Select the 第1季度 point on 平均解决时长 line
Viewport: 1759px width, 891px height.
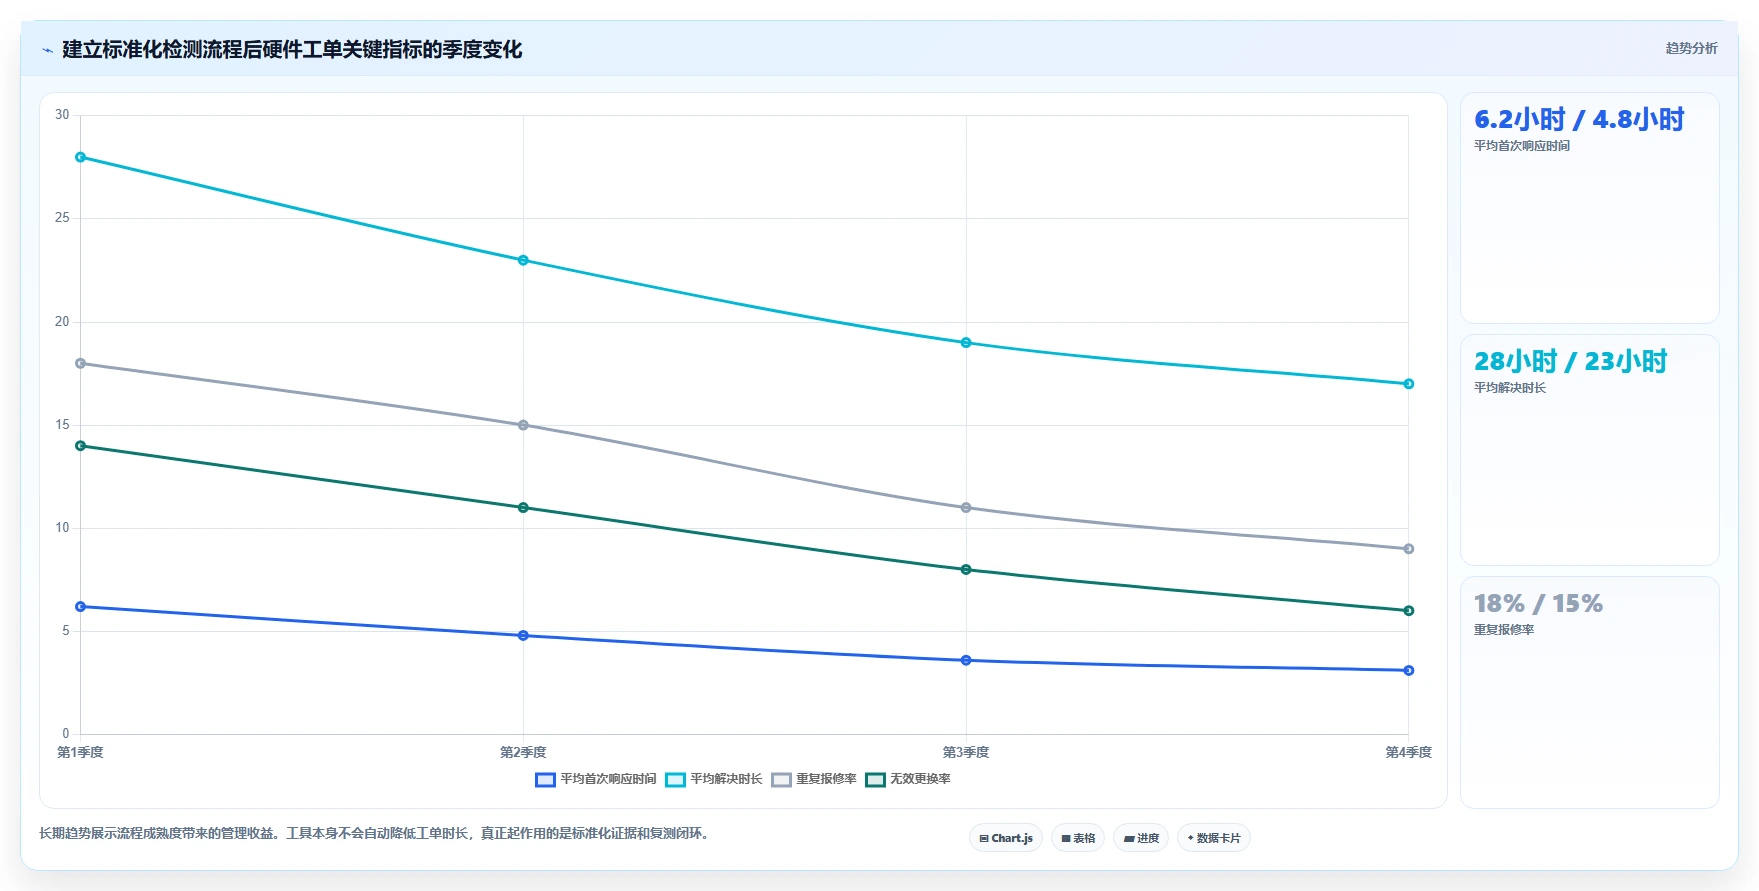[x=81, y=157]
